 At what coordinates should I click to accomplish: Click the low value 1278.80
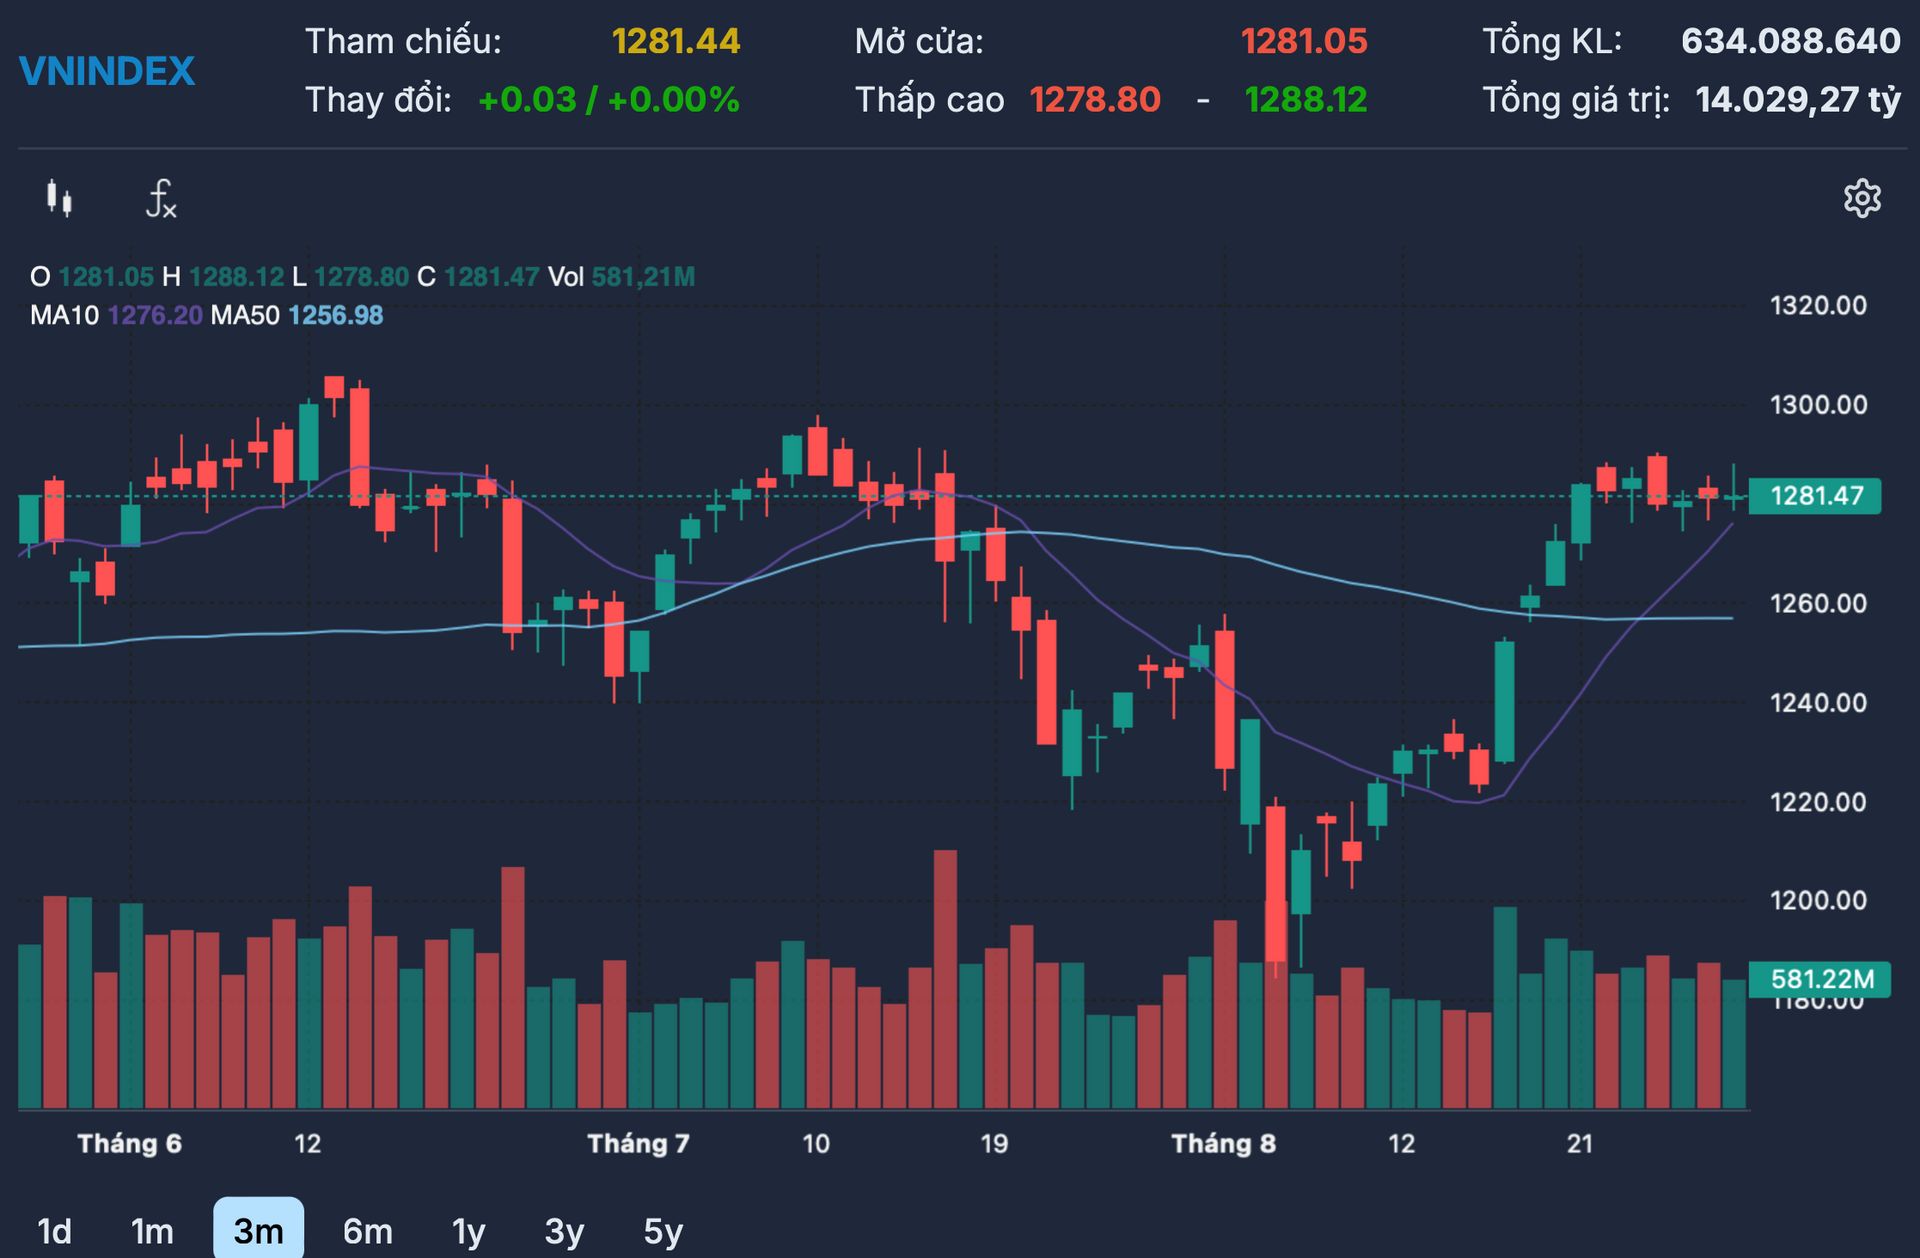click(x=1095, y=100)
